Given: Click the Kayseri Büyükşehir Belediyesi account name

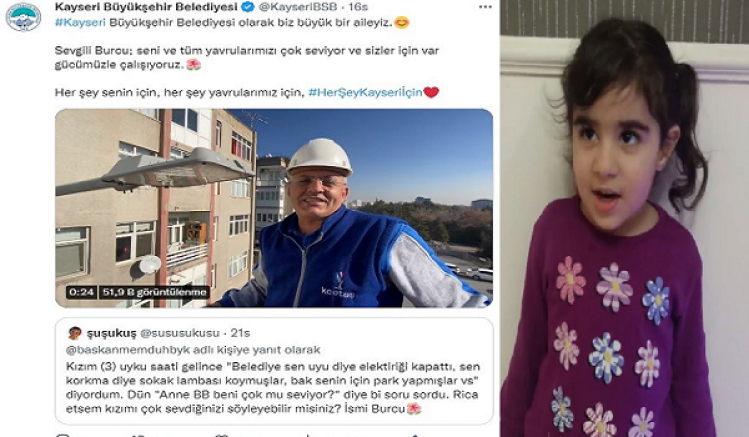Looking at the screenshot, I should (x=146, y=7).
